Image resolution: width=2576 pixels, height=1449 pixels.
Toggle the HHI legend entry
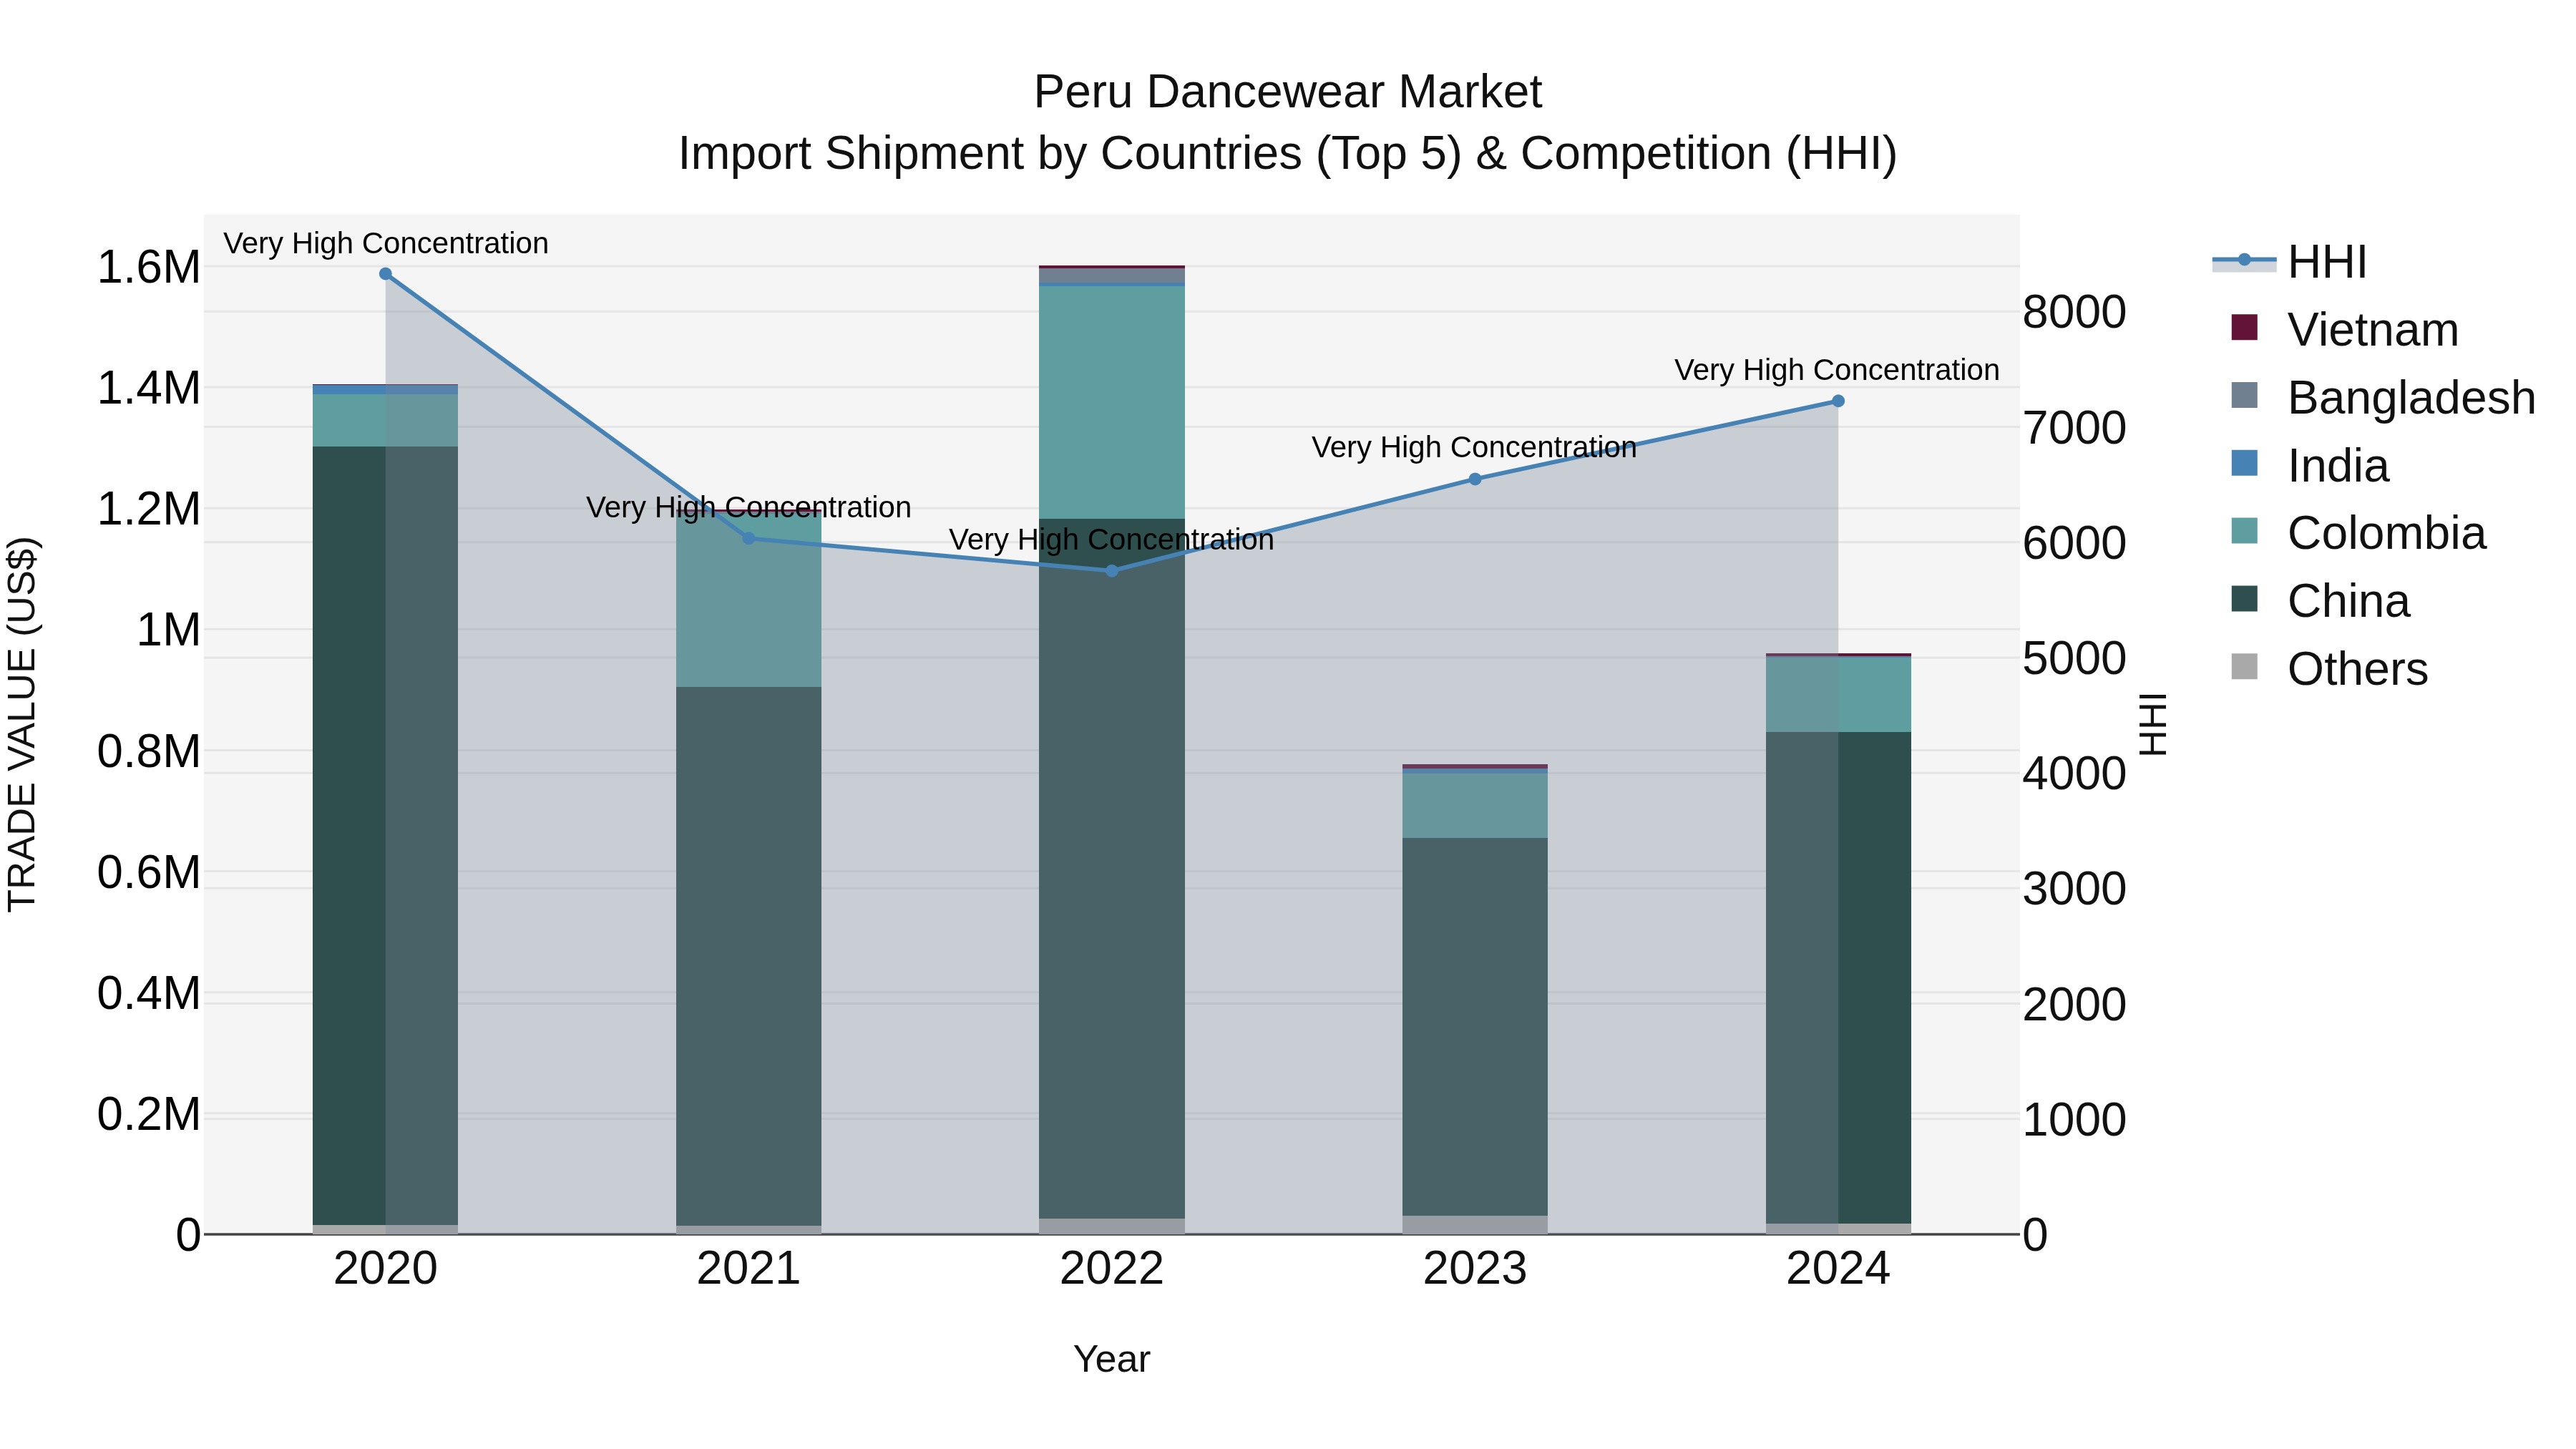[x=2290, y=262]
